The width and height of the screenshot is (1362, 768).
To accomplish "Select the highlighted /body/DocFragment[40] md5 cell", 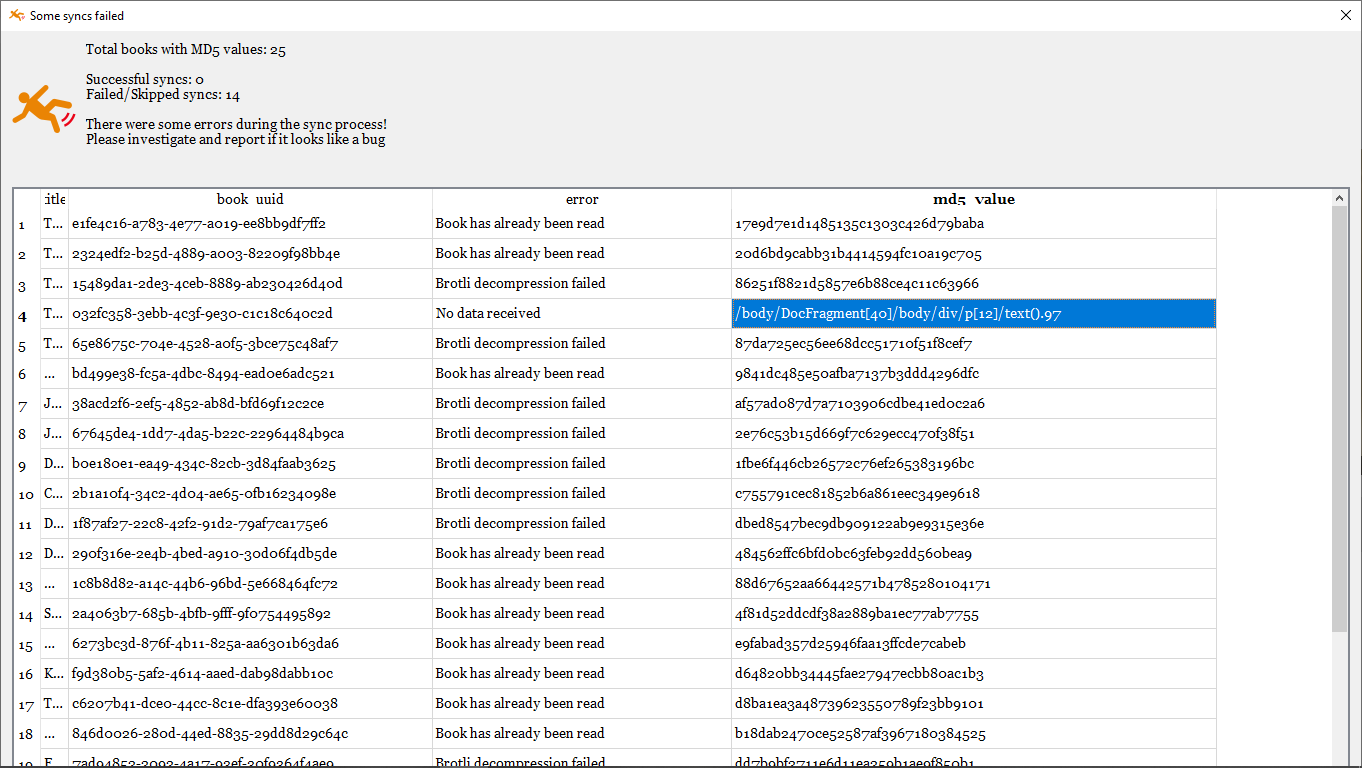I will (x=974, y=314).
